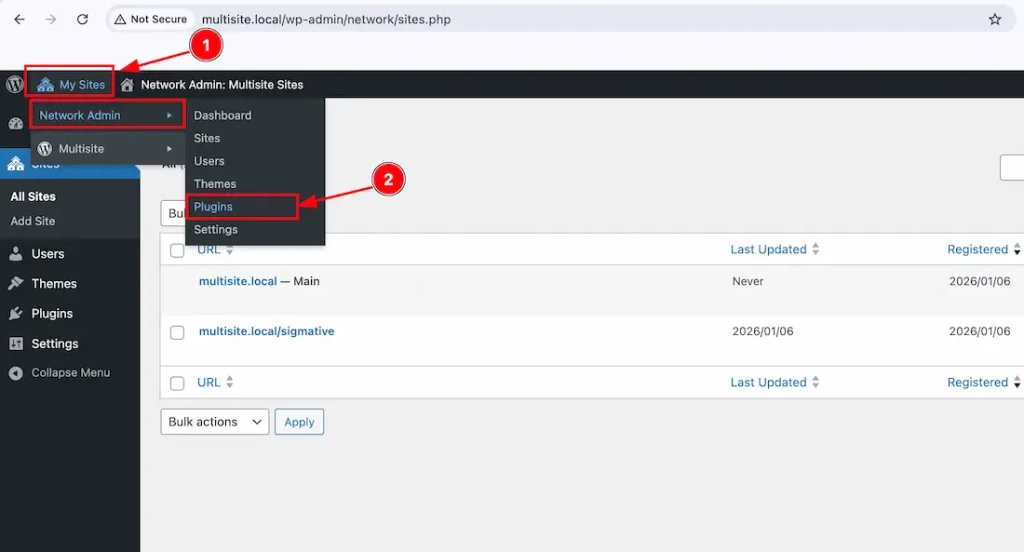This screenshot has width=1024, height=552.
Task: Sort by Registered footer arrows
Action: click(1017, 382)
